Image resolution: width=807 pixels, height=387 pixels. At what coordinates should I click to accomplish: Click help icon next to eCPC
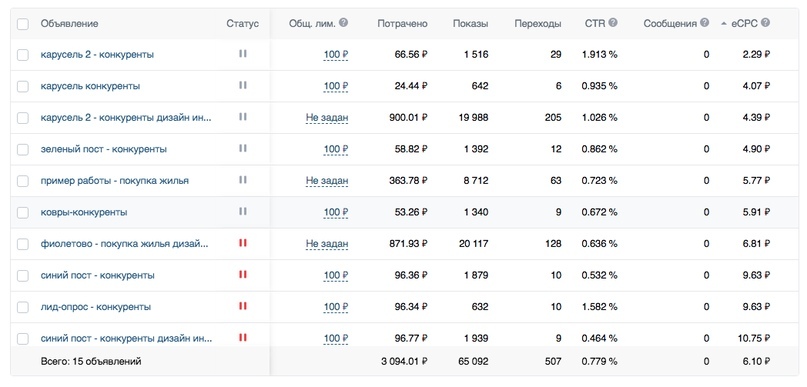tap(766, 23)
